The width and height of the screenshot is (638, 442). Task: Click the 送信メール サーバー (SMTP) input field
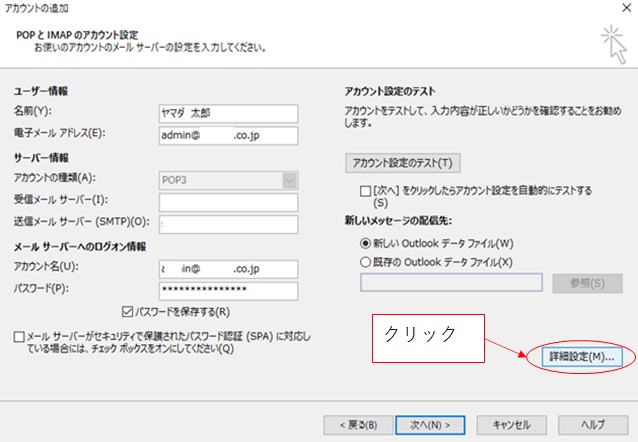(228, 224)
